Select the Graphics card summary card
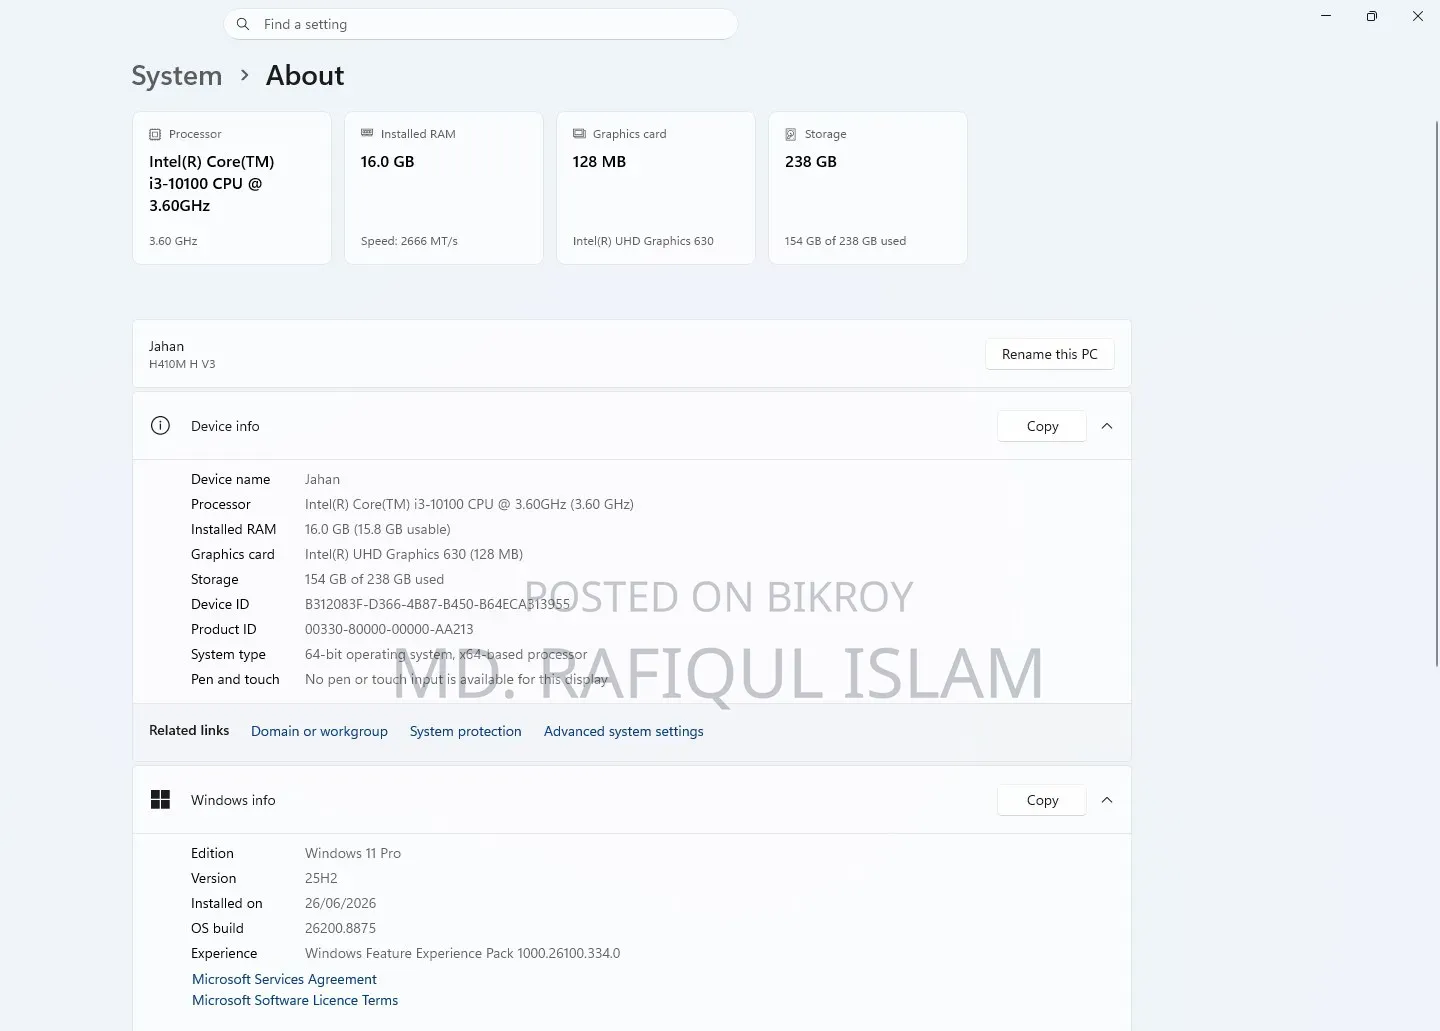Image resolution: width=1440 pixels, height=1031 pixels. [656, 188]
